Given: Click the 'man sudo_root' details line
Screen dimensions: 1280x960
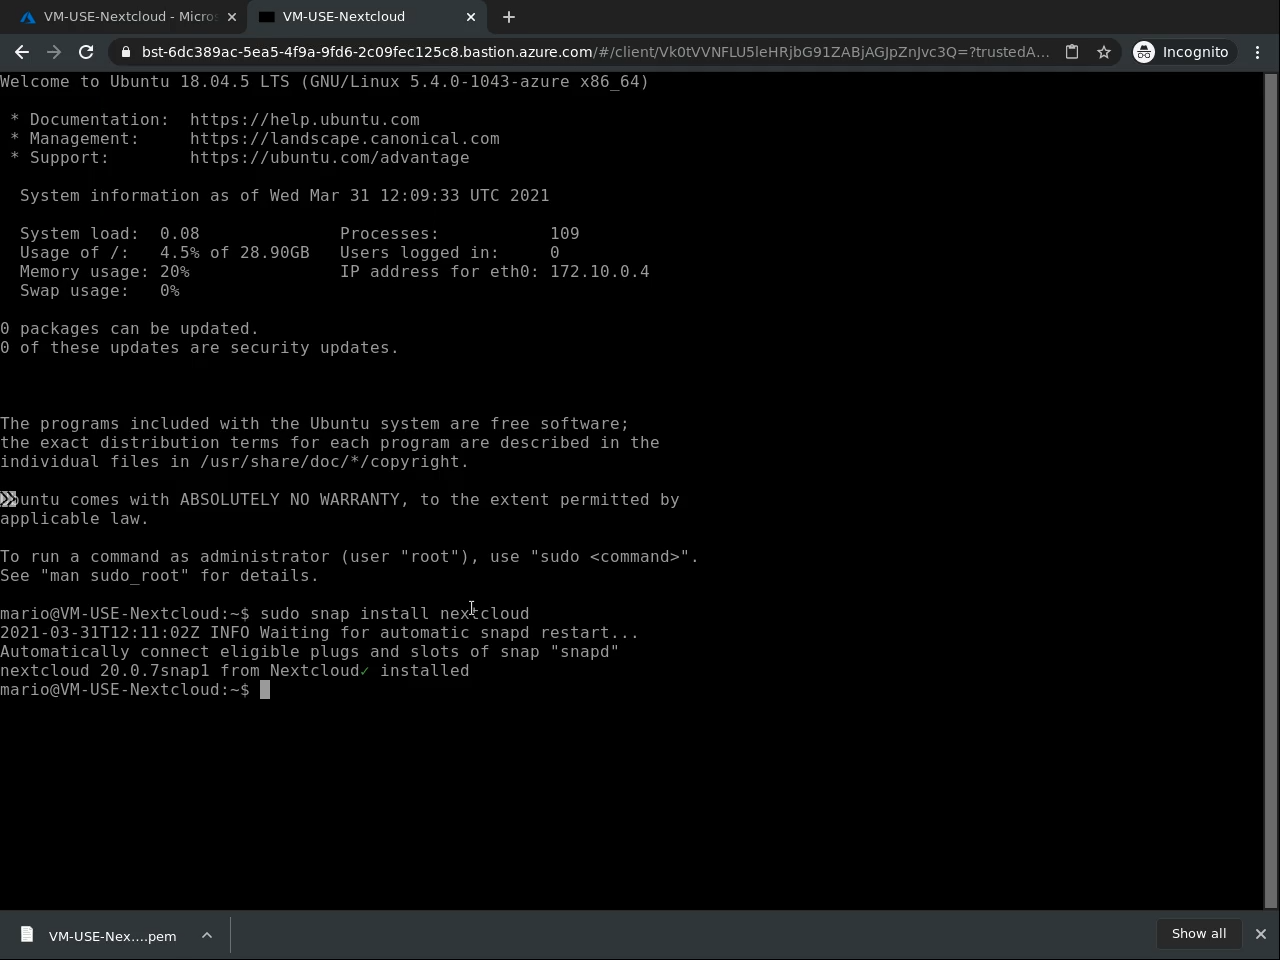Looking at the screenshot, I should point(160,575).
